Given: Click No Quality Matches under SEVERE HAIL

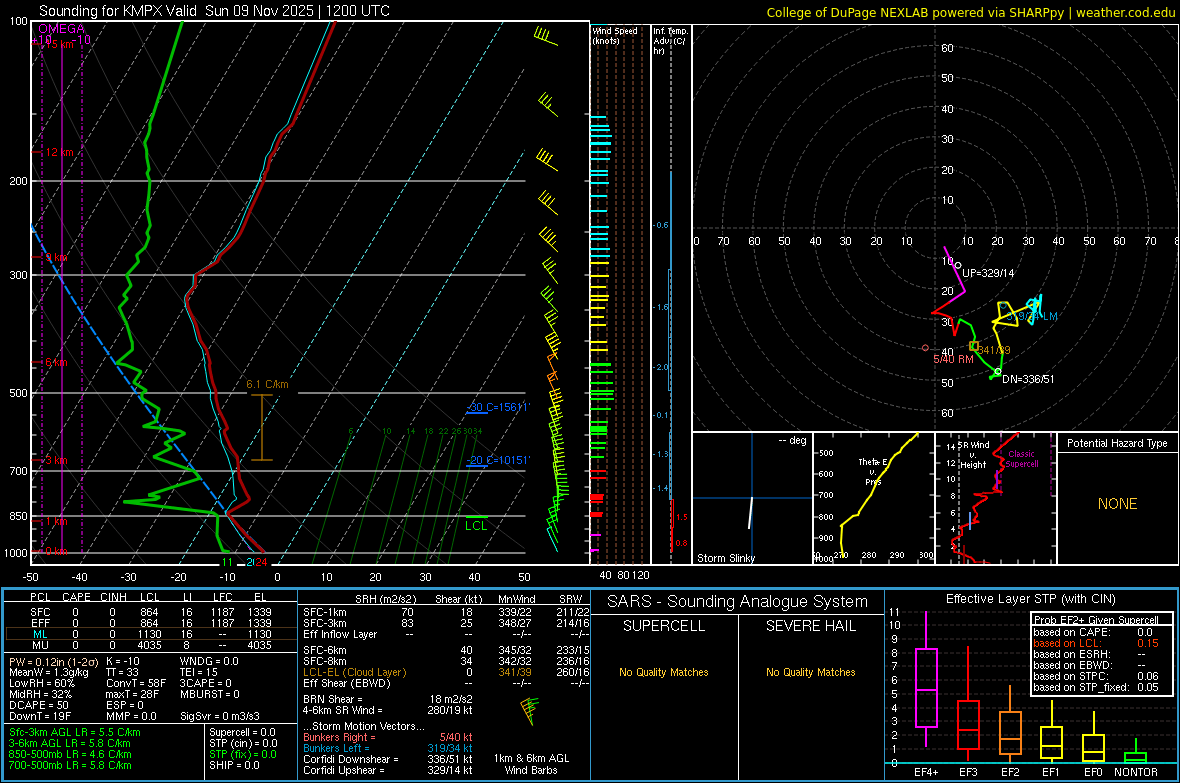Looking at the screenshot, I should point(810,672).
